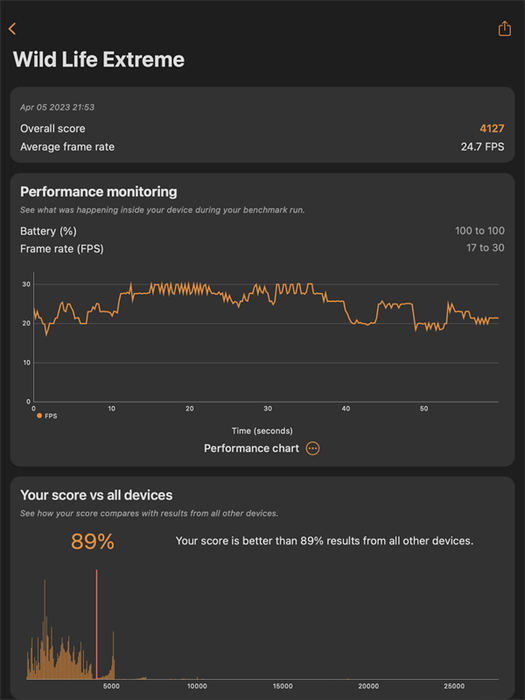Click the 5000 label on histogram axis

(111, 686)
